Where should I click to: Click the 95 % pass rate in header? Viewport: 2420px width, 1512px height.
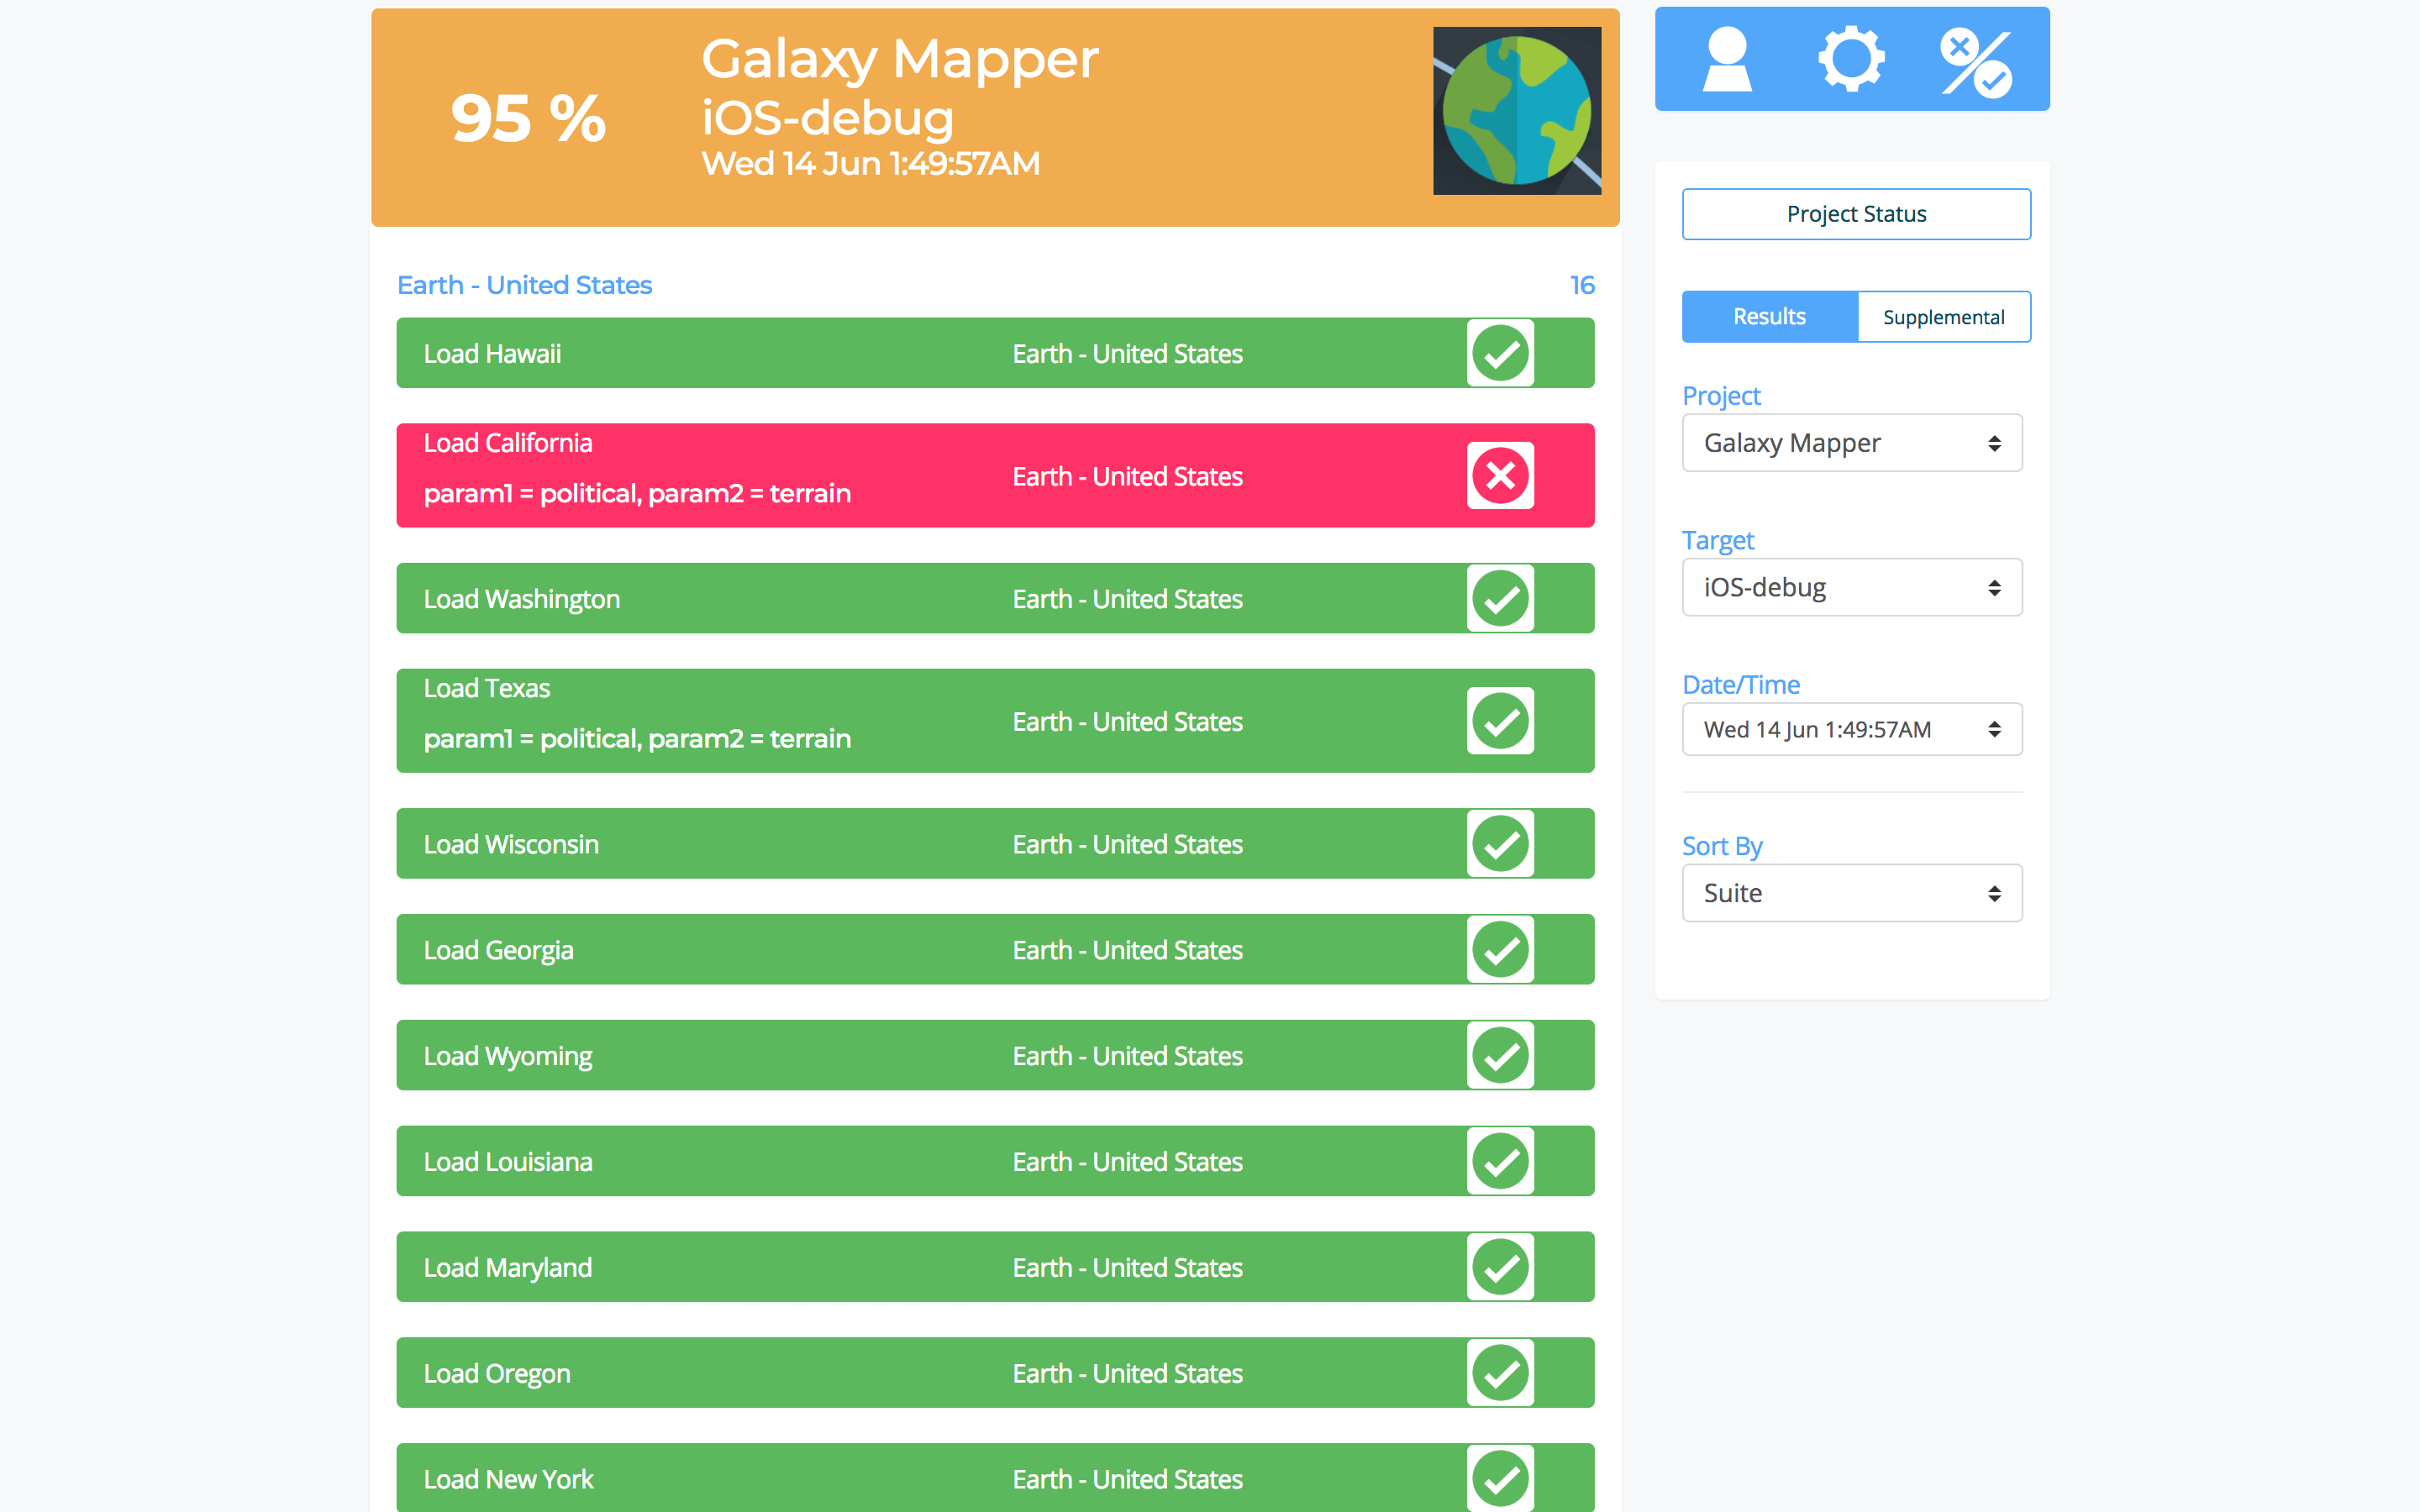click(528, 118)
